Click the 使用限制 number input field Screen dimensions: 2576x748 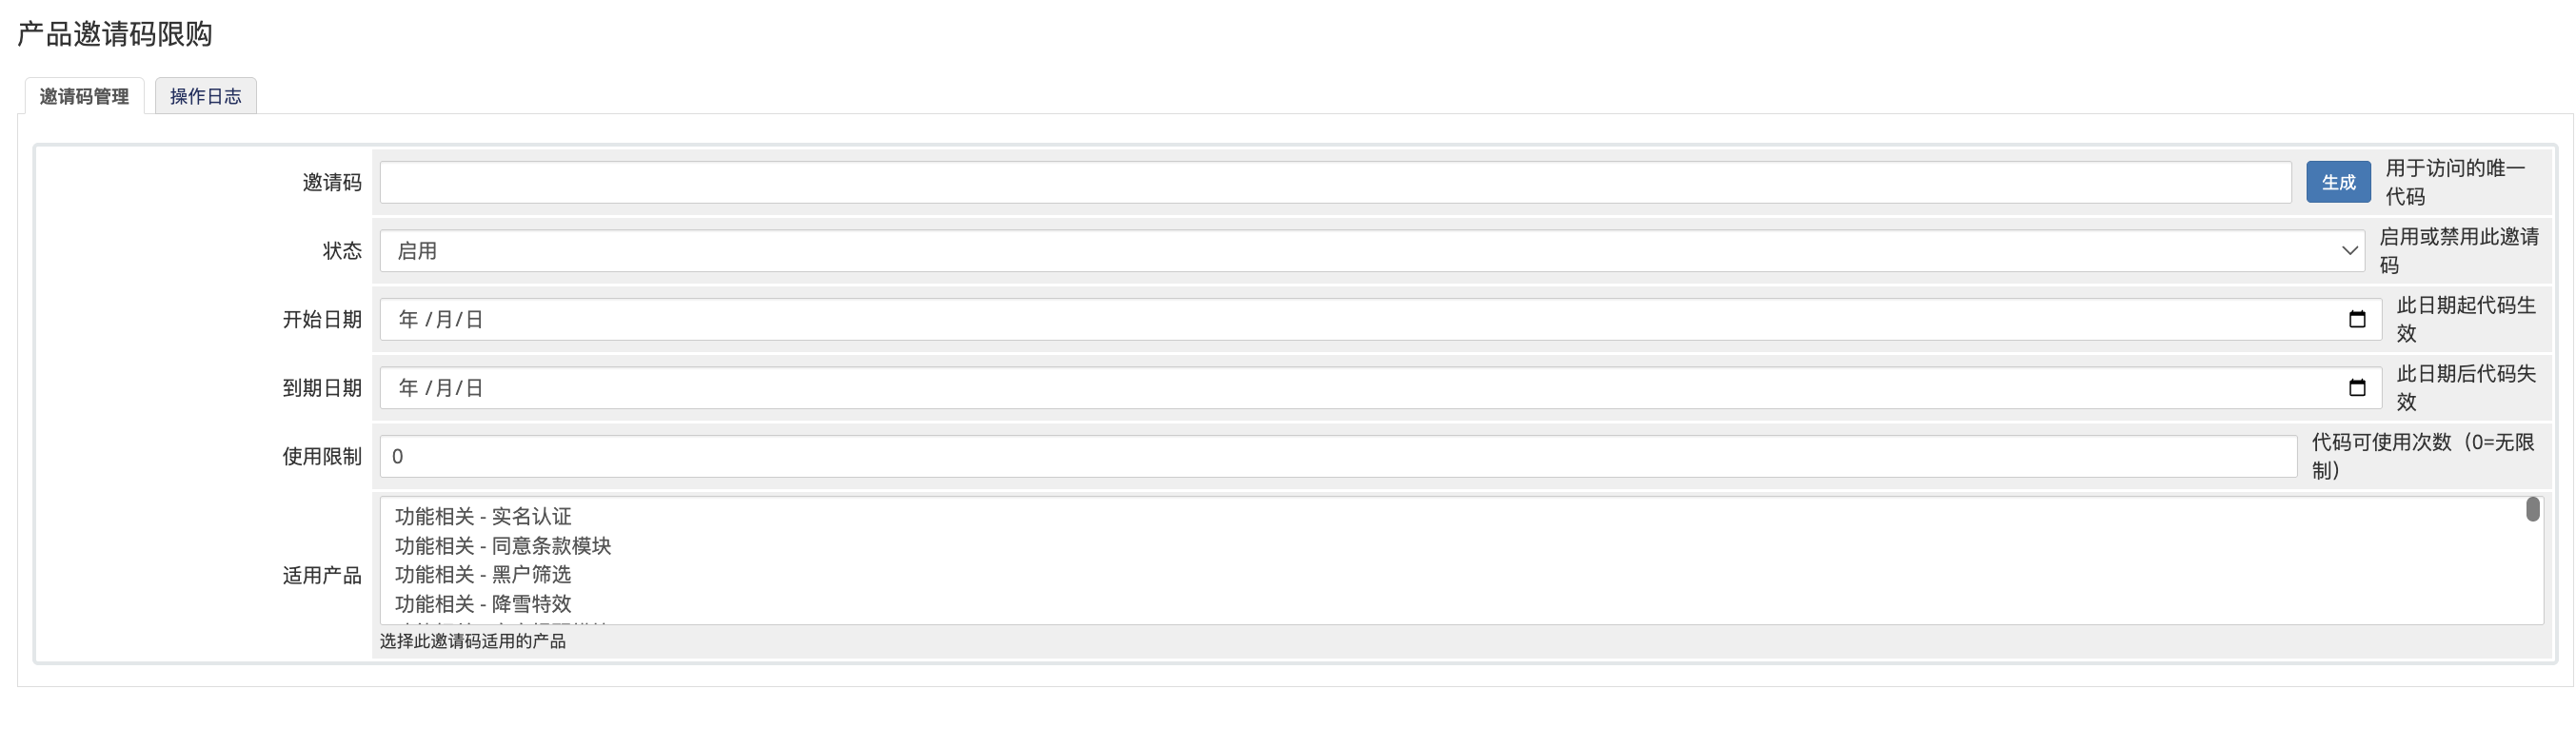click(x=1337, y=456)
